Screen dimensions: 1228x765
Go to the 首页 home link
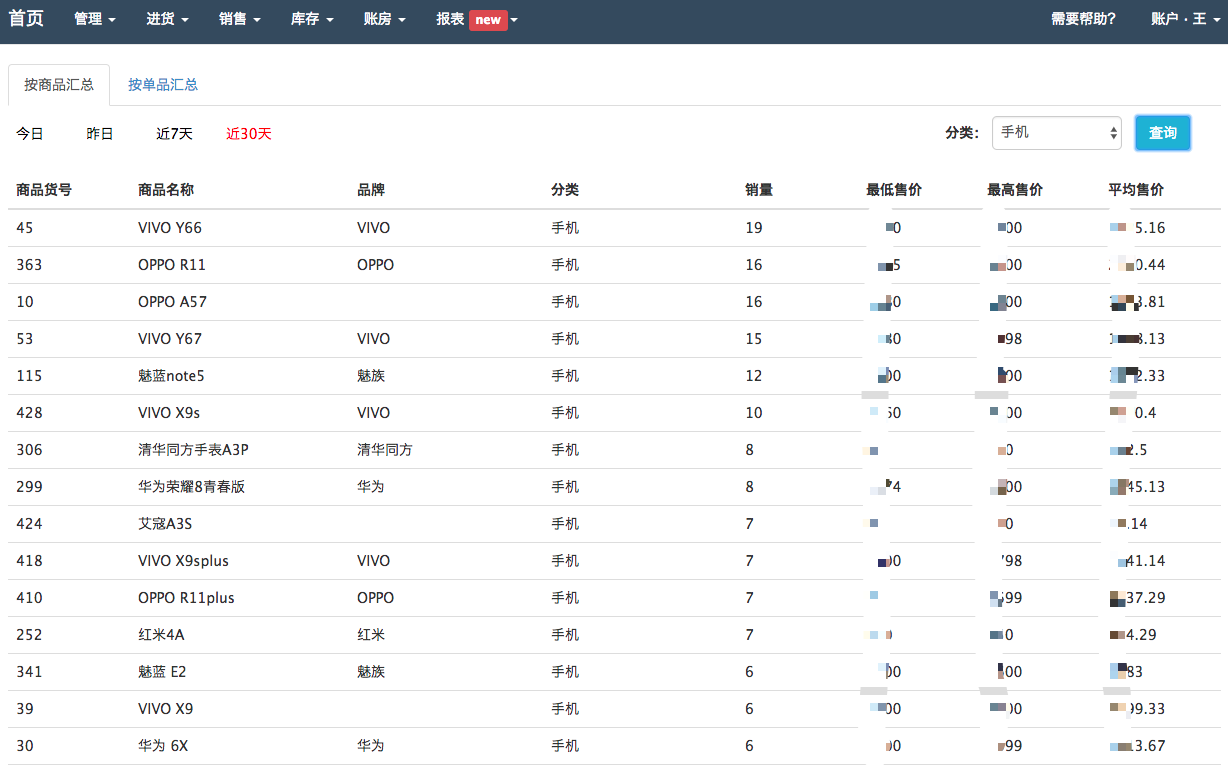coord(26,19)
